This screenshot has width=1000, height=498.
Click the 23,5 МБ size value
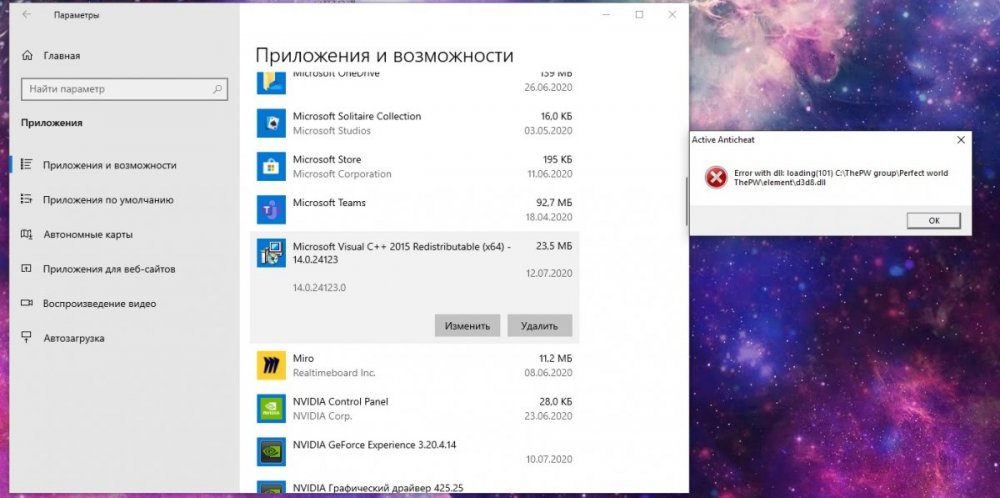pyautogui.click(x=554, y=246)
